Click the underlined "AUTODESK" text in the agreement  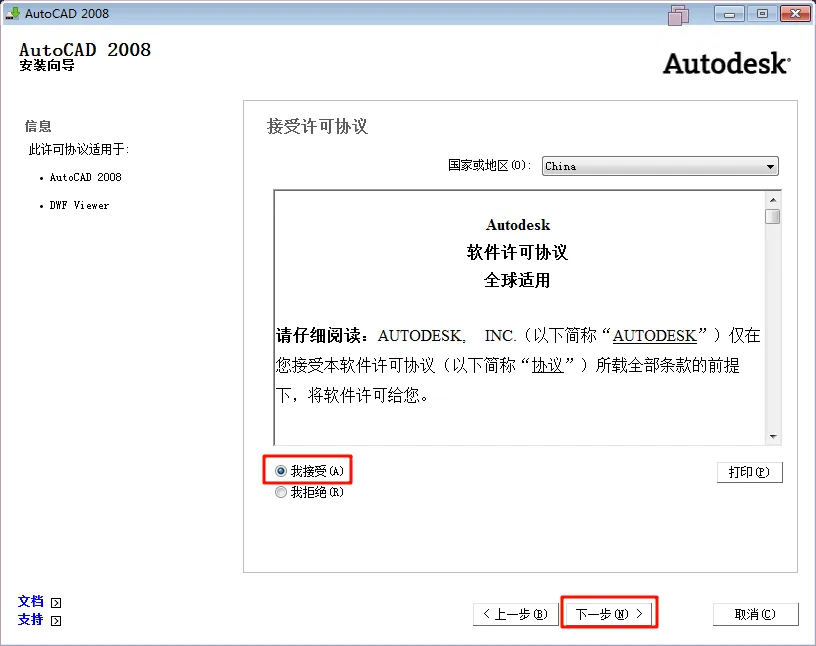(x=654, y=336)
